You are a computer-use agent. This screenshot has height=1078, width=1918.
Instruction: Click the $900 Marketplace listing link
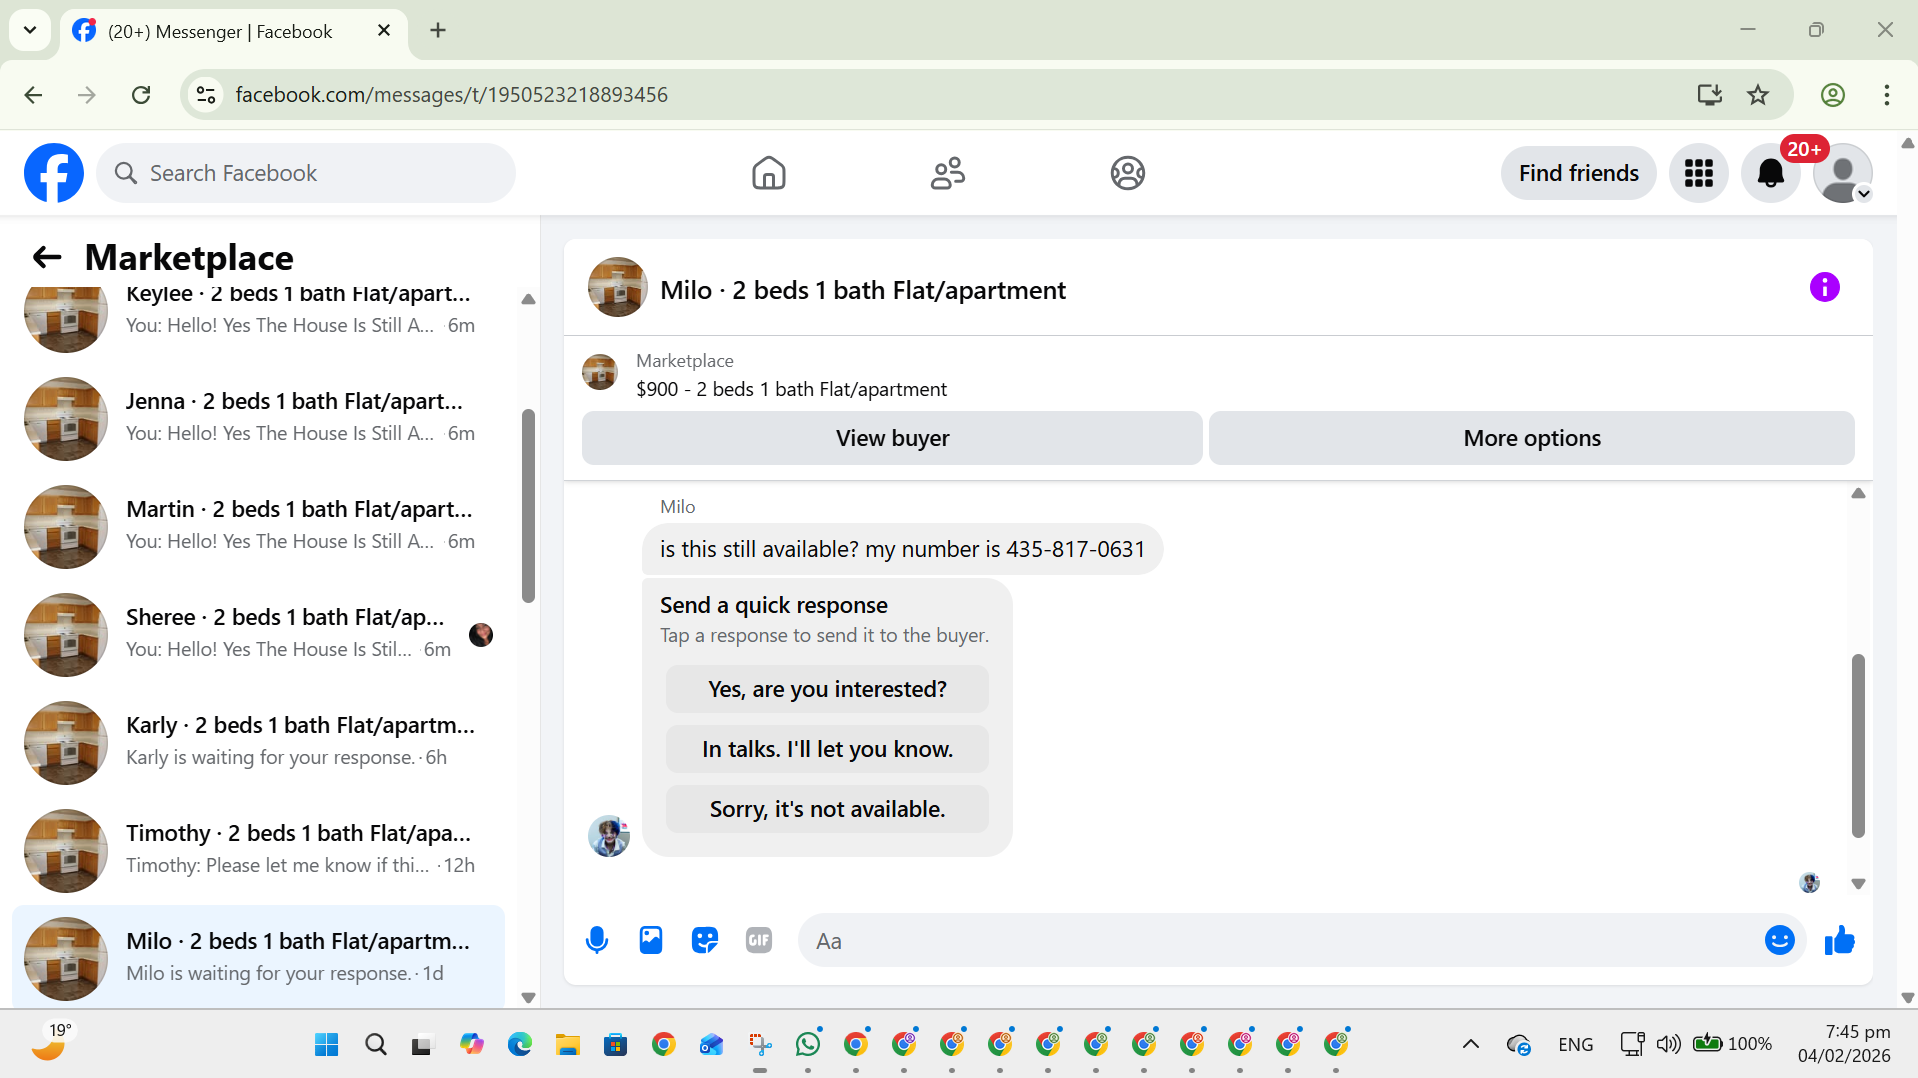(791, 389)
